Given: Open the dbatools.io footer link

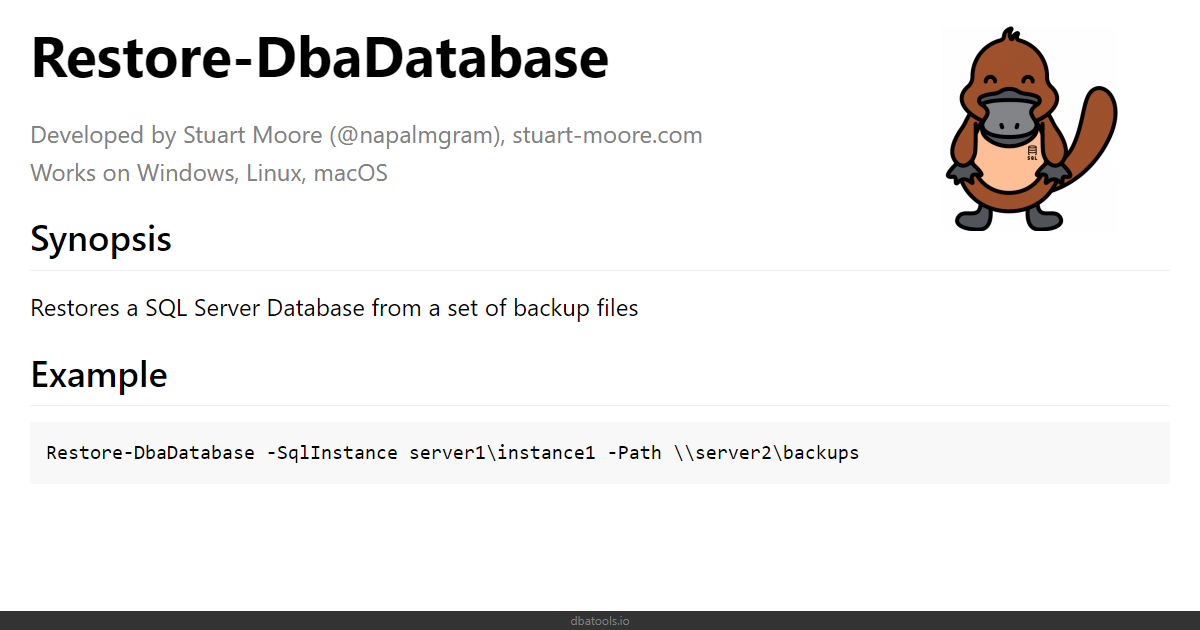Looking at the screenshot, I should (600, 621).
